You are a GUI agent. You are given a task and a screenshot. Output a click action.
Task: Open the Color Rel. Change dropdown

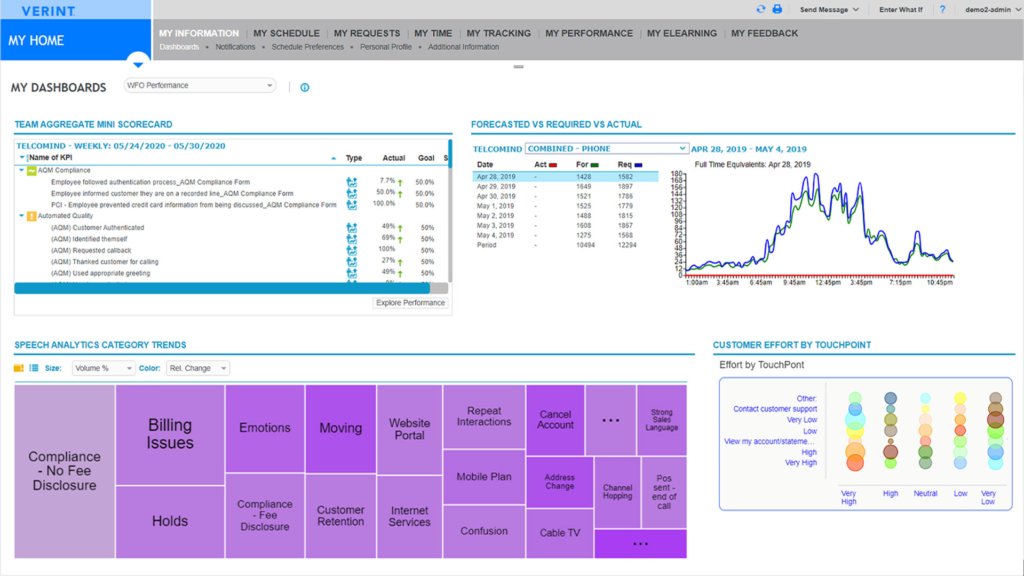(198, 368)
